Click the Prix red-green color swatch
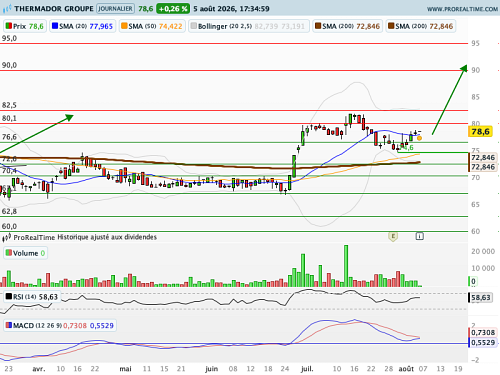 [x=9, y=26]
